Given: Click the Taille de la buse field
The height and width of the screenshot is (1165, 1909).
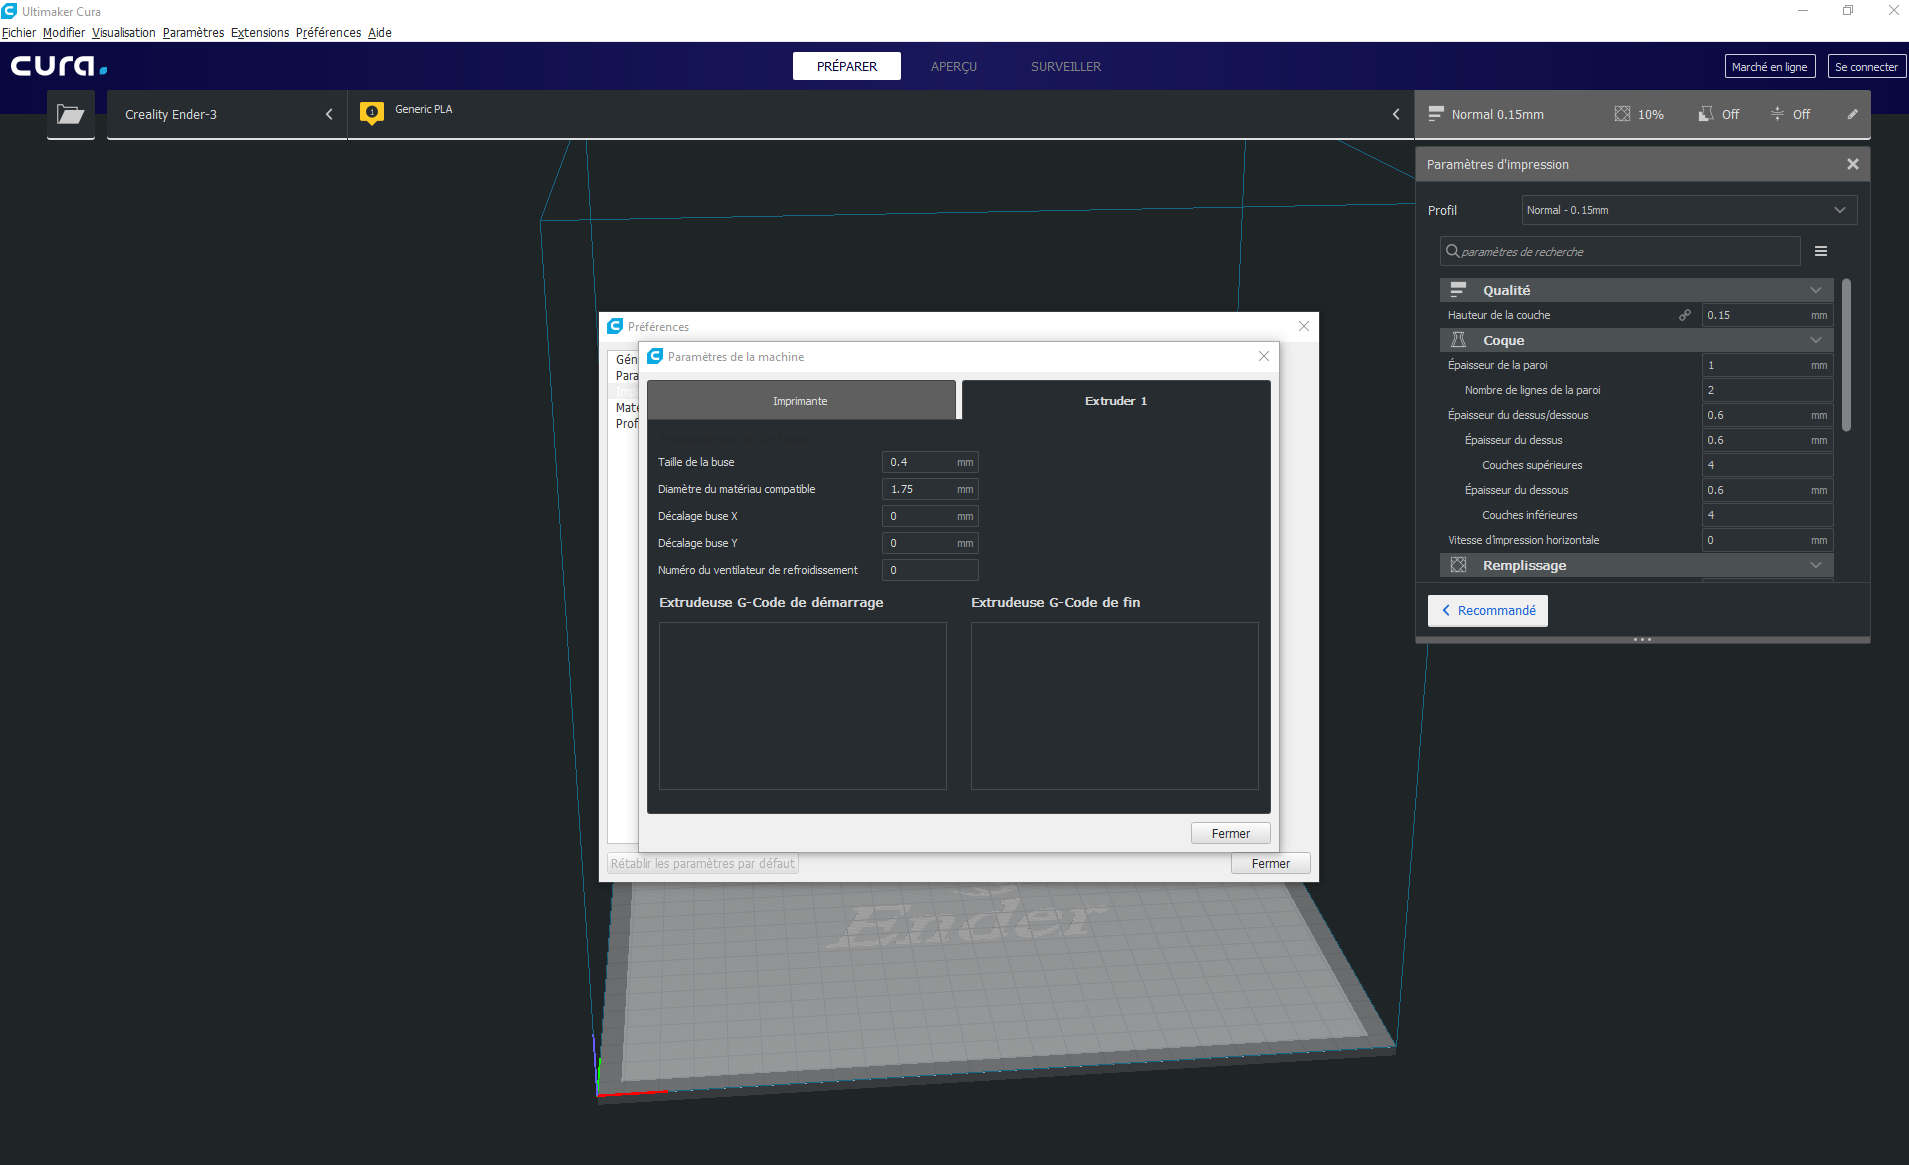Looking at the screenshot, I should click(x=930, y=462).
